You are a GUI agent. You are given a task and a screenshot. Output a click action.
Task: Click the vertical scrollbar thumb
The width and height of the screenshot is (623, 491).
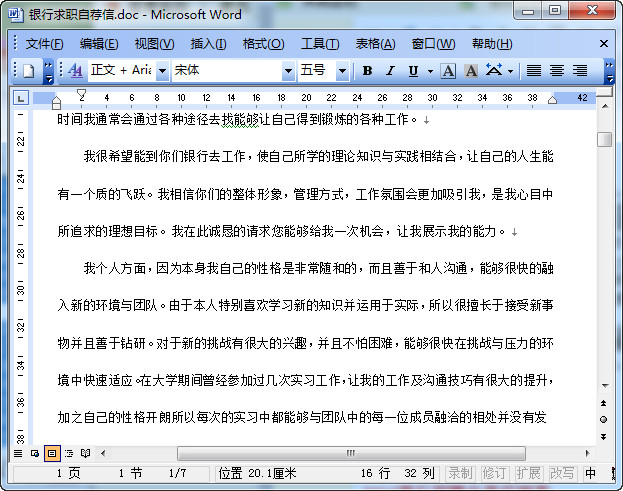tap(605, 139)
